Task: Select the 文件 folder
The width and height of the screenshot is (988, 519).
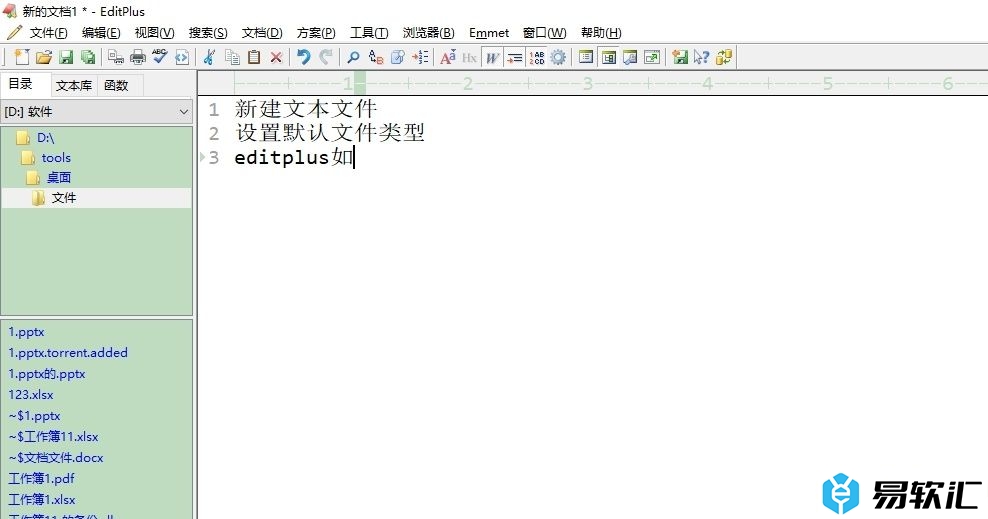Action: click(64, 198)
